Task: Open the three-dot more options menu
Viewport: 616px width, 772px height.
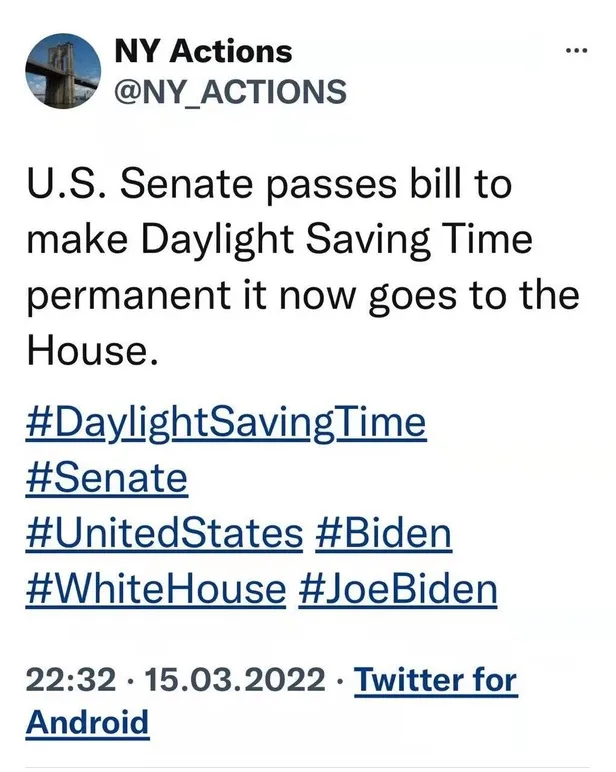Action: click(576, 50)
